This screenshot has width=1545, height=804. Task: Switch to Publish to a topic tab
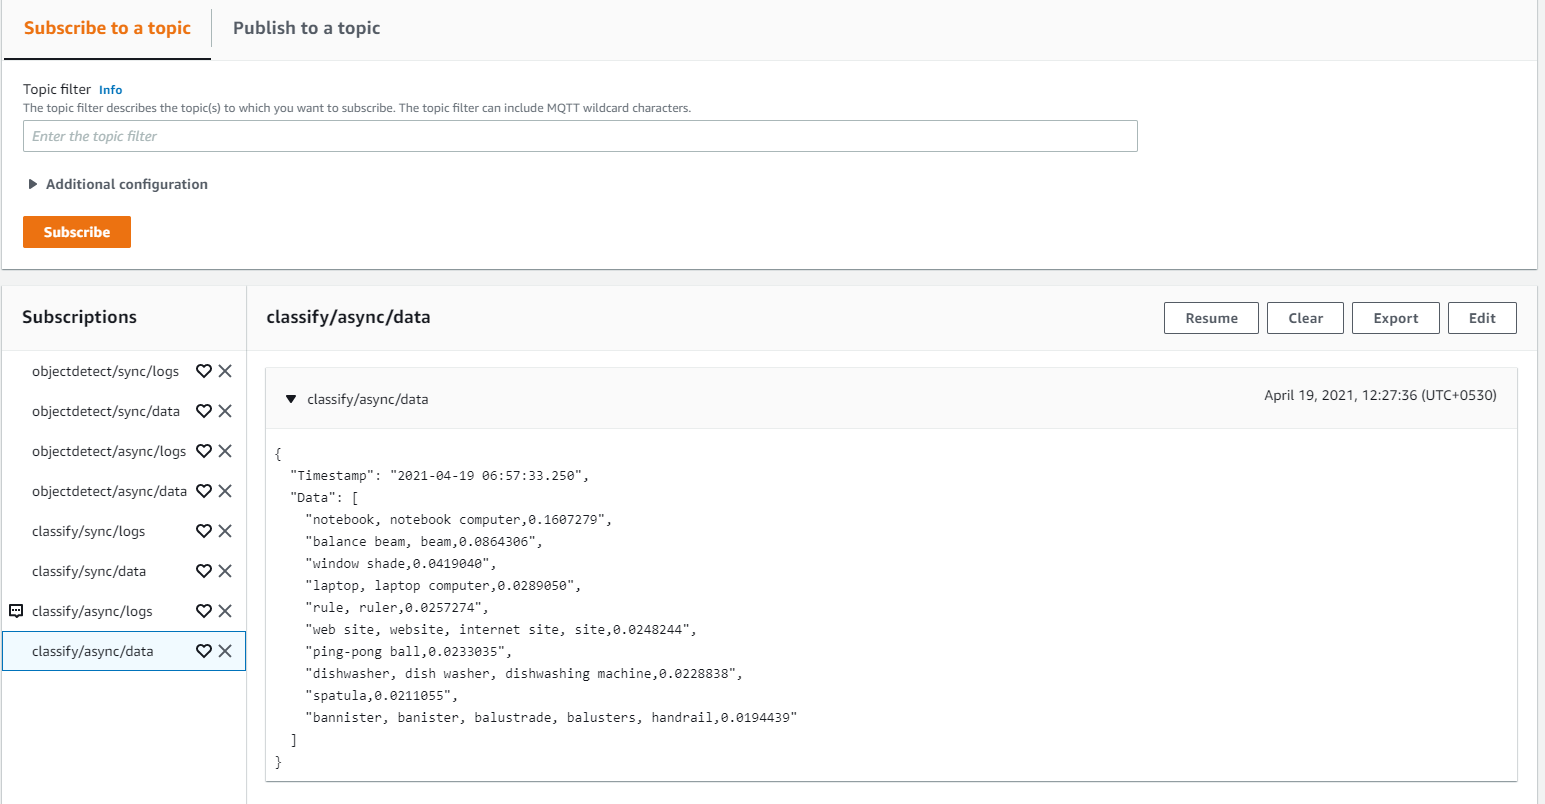(x=306, y=28)
